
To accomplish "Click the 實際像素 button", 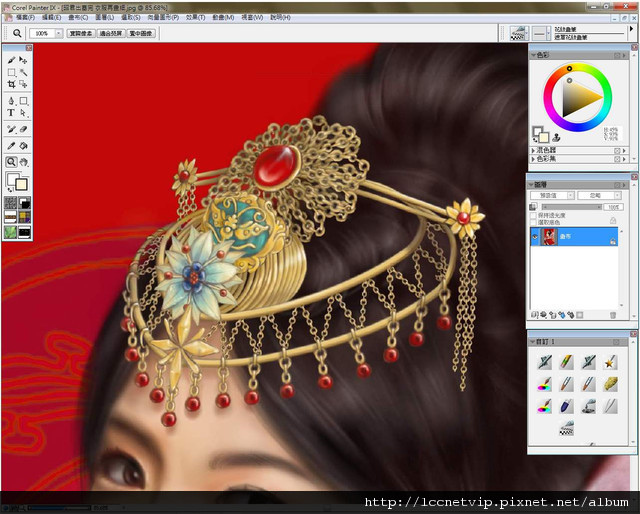I will tap(81, 33).
